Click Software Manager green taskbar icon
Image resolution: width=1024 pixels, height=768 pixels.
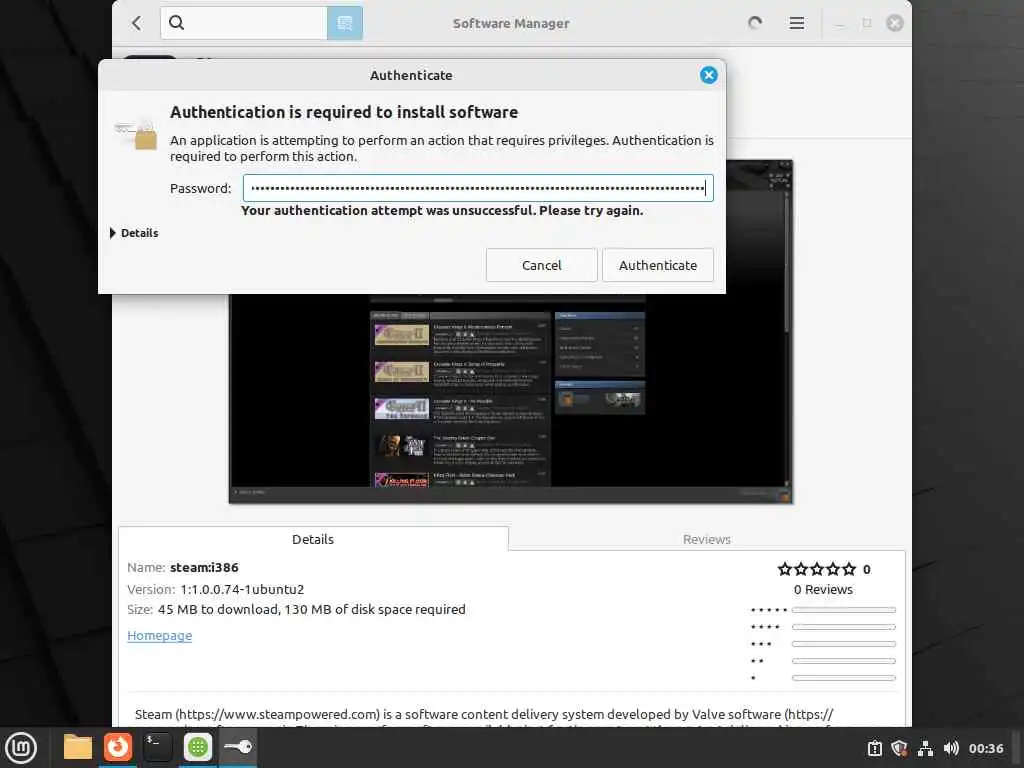pos(197,747)
